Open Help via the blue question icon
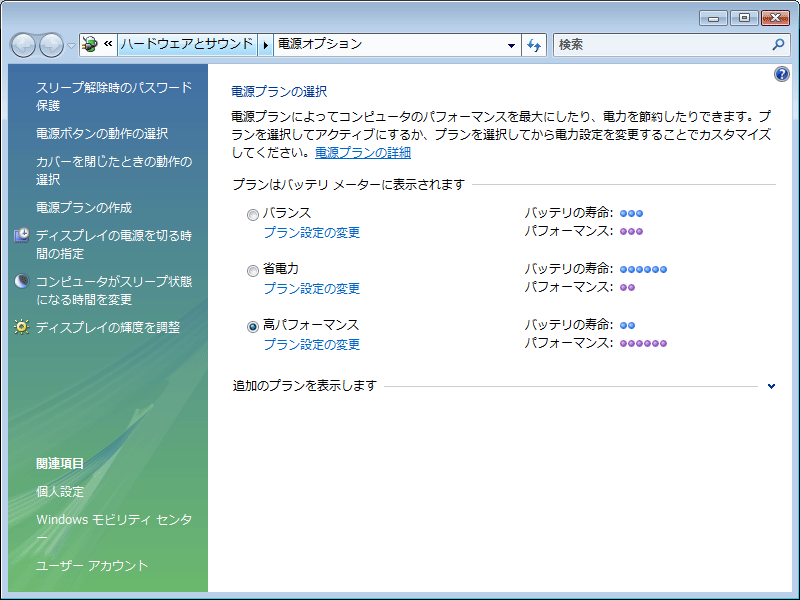The width and height of the screenshot is (800, 600). pos(782,74)
